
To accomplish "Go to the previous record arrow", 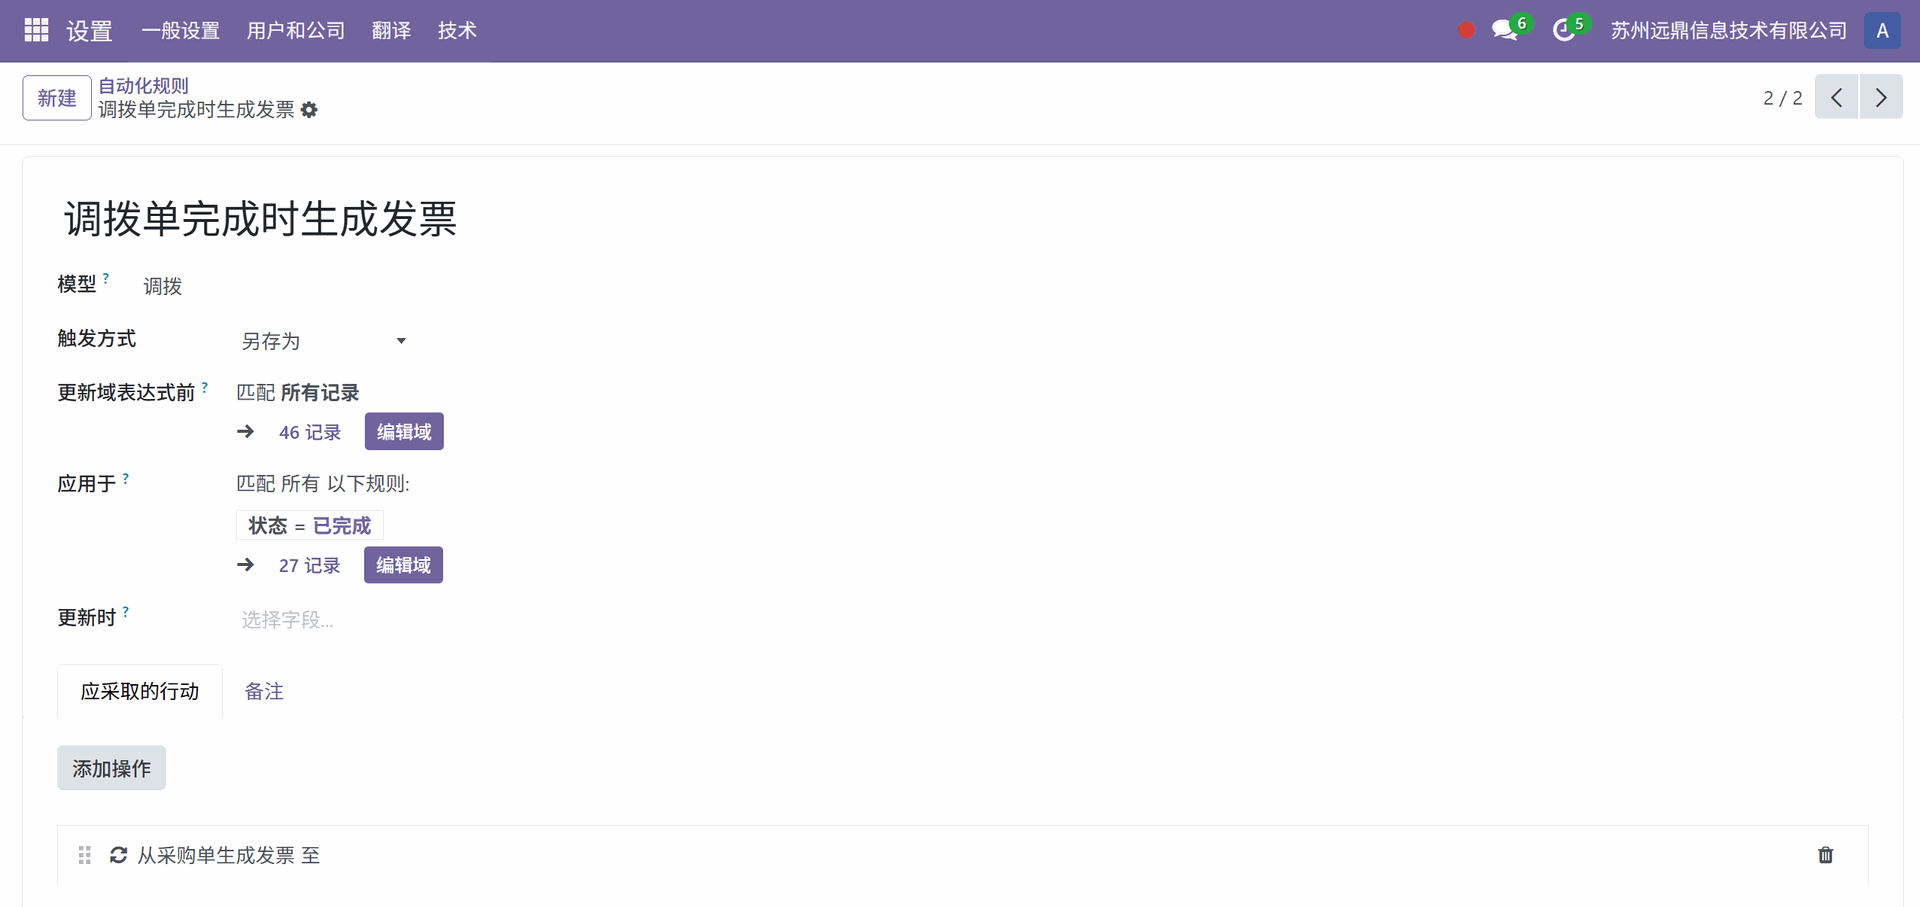I will (1836, 97).
